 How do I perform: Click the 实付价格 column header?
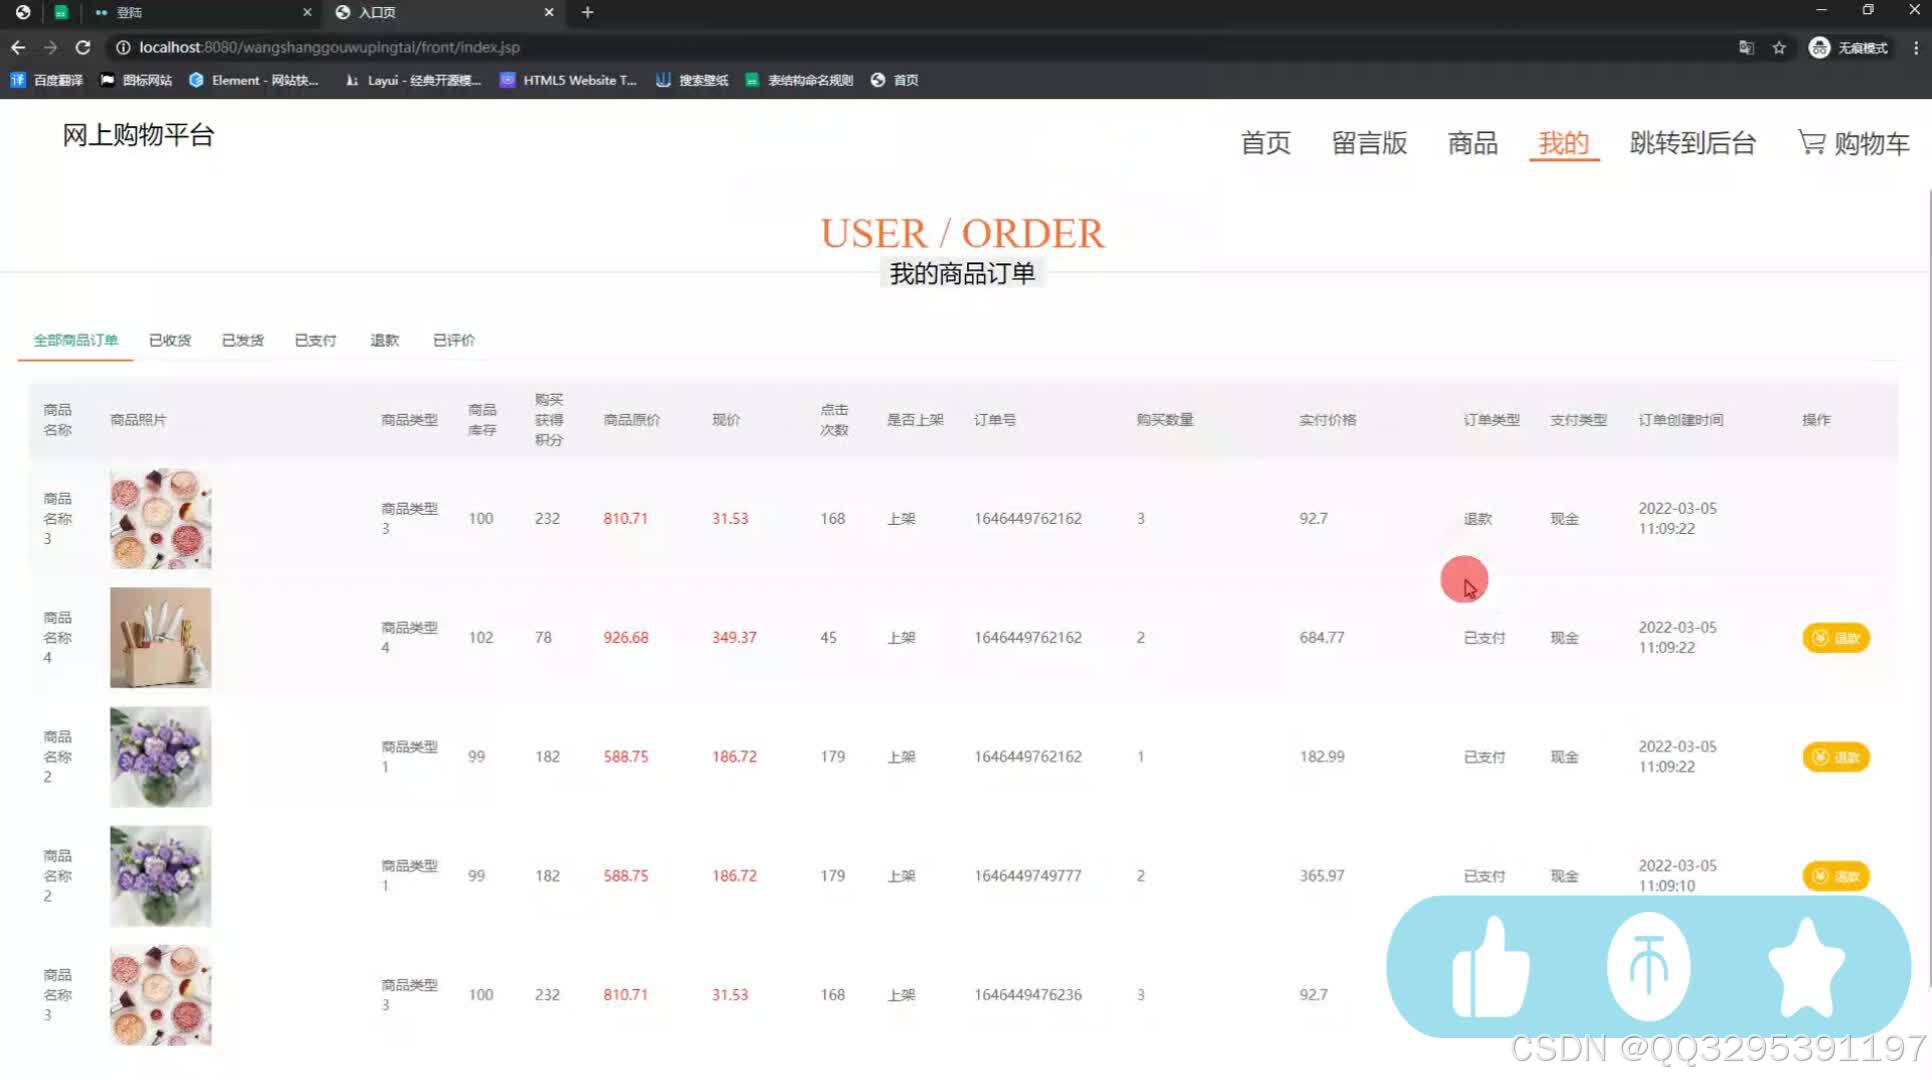coord(1328,420)
